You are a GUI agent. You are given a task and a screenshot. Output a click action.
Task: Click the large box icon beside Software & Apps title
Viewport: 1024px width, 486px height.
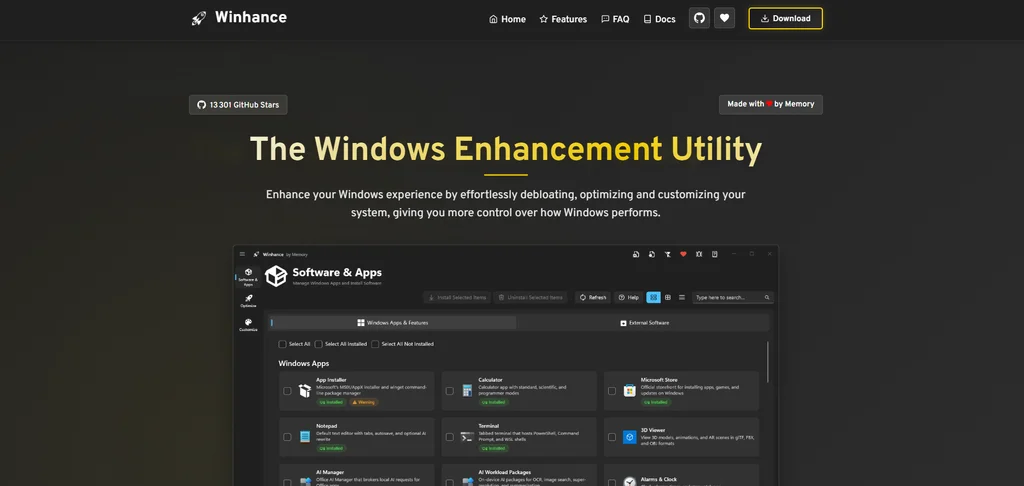pos(276,276)
